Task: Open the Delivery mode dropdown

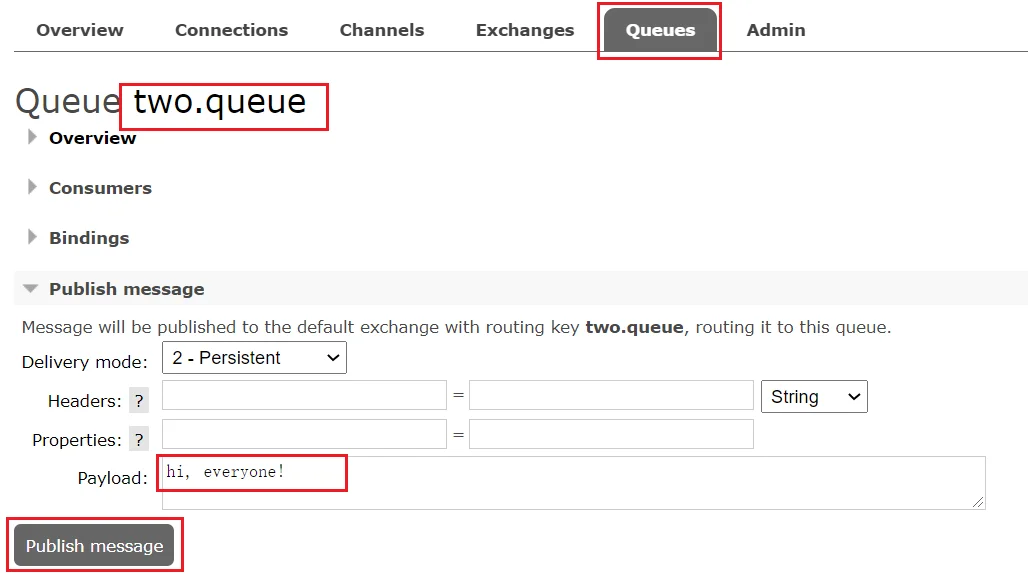Action: point(254,358)
